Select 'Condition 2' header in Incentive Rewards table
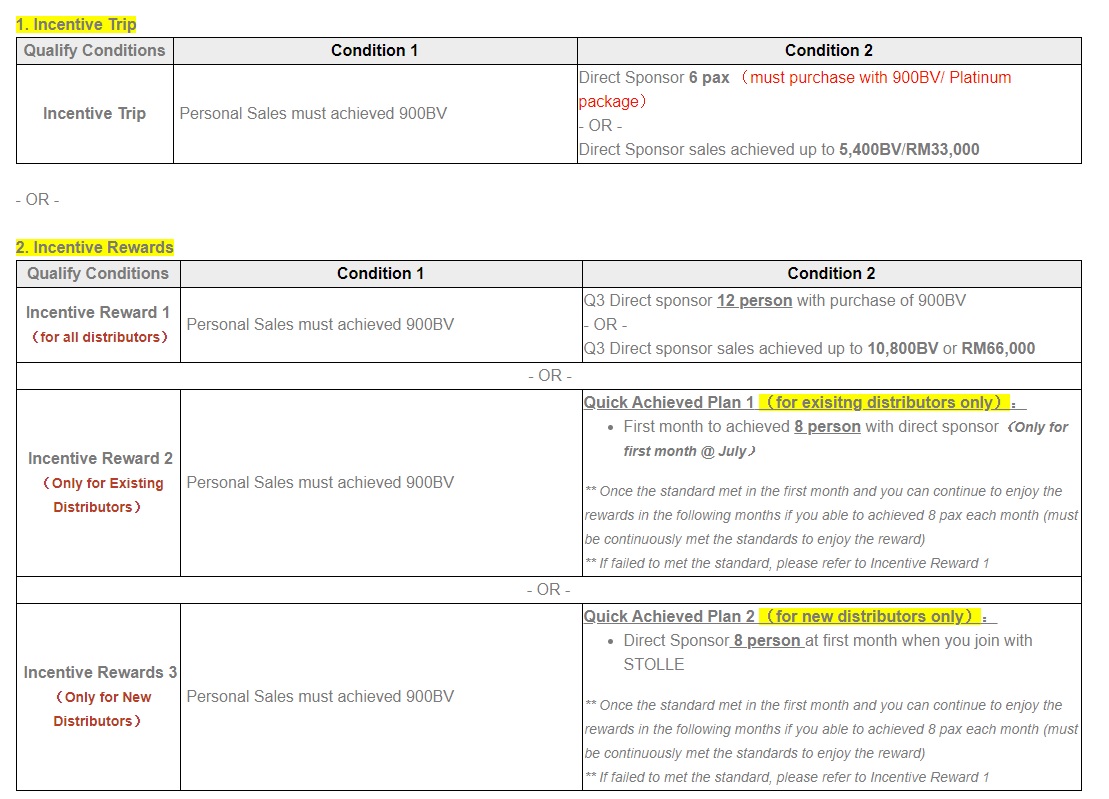The width and height of the screenshot is (1109, 799). pyautogui.click(x=831, y=274)
